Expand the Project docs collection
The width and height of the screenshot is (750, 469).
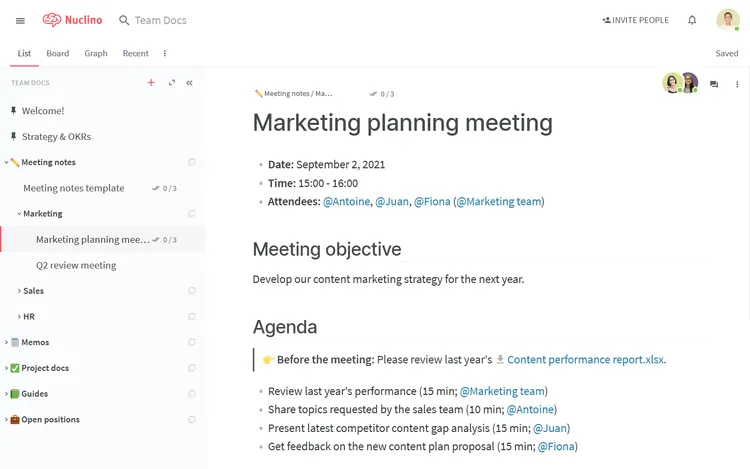6,368
